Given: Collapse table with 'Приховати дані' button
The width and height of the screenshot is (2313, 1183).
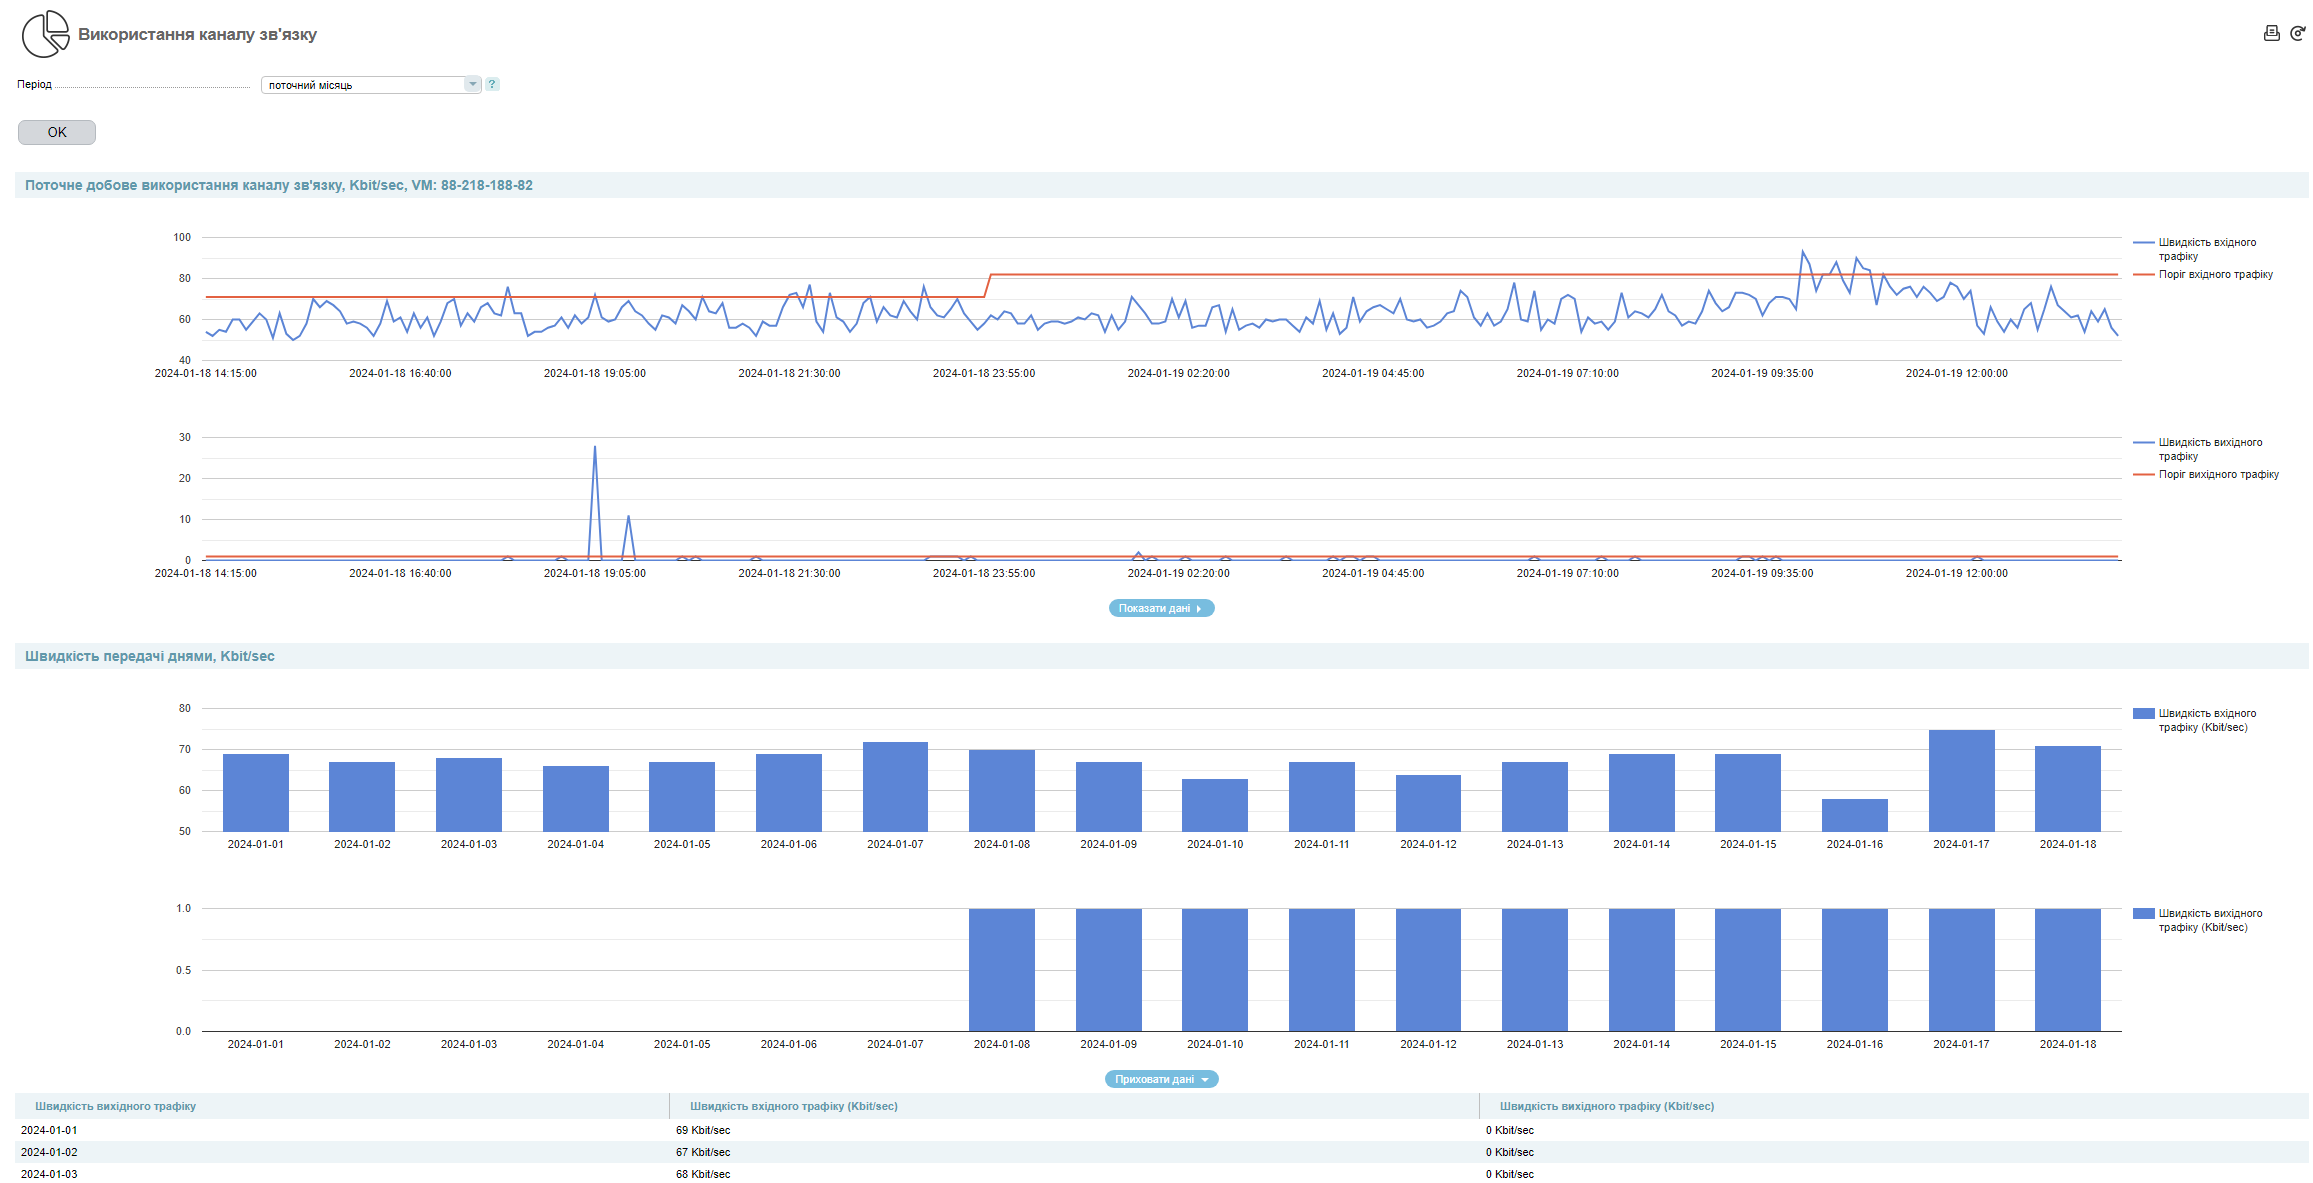Looking at the screenshot, I should click(x=1161, y=1079).
